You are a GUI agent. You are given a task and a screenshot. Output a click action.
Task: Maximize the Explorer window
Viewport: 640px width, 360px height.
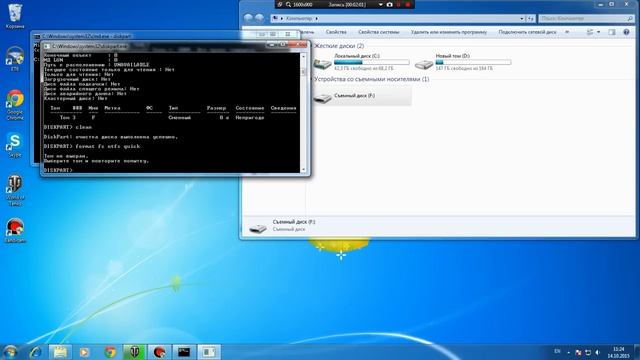point(611,4)
